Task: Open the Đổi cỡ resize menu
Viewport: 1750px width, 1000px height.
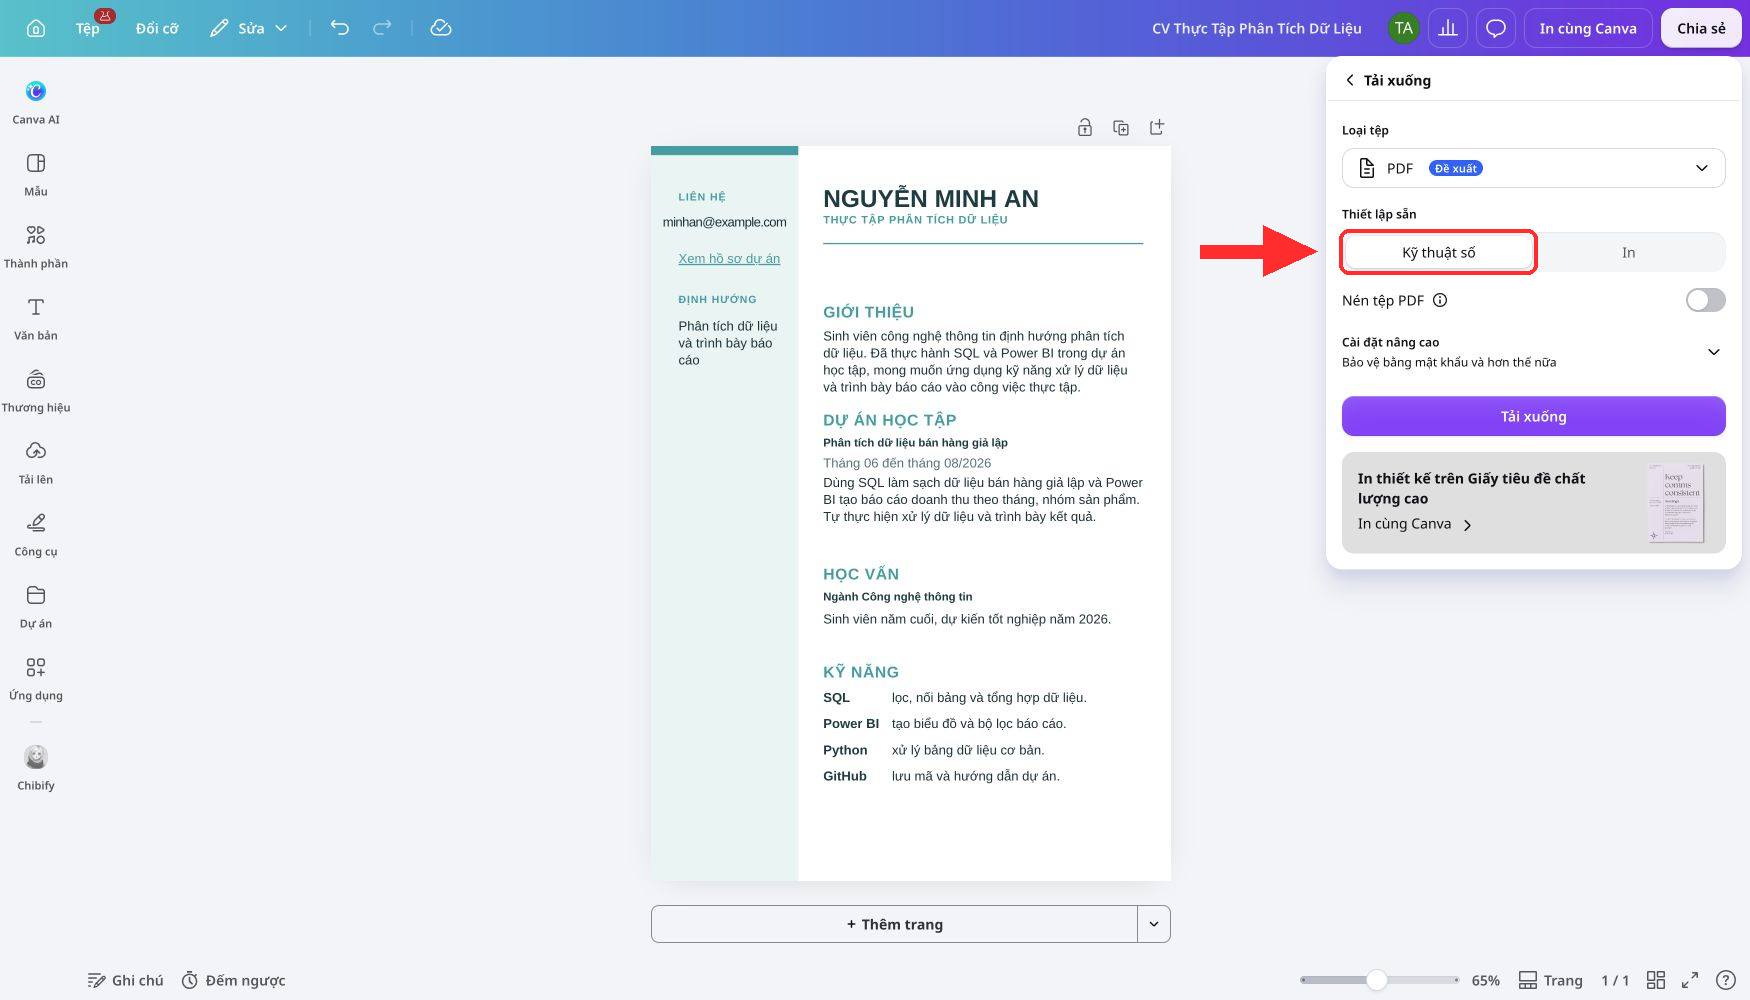Action: [x=157, y=28]
